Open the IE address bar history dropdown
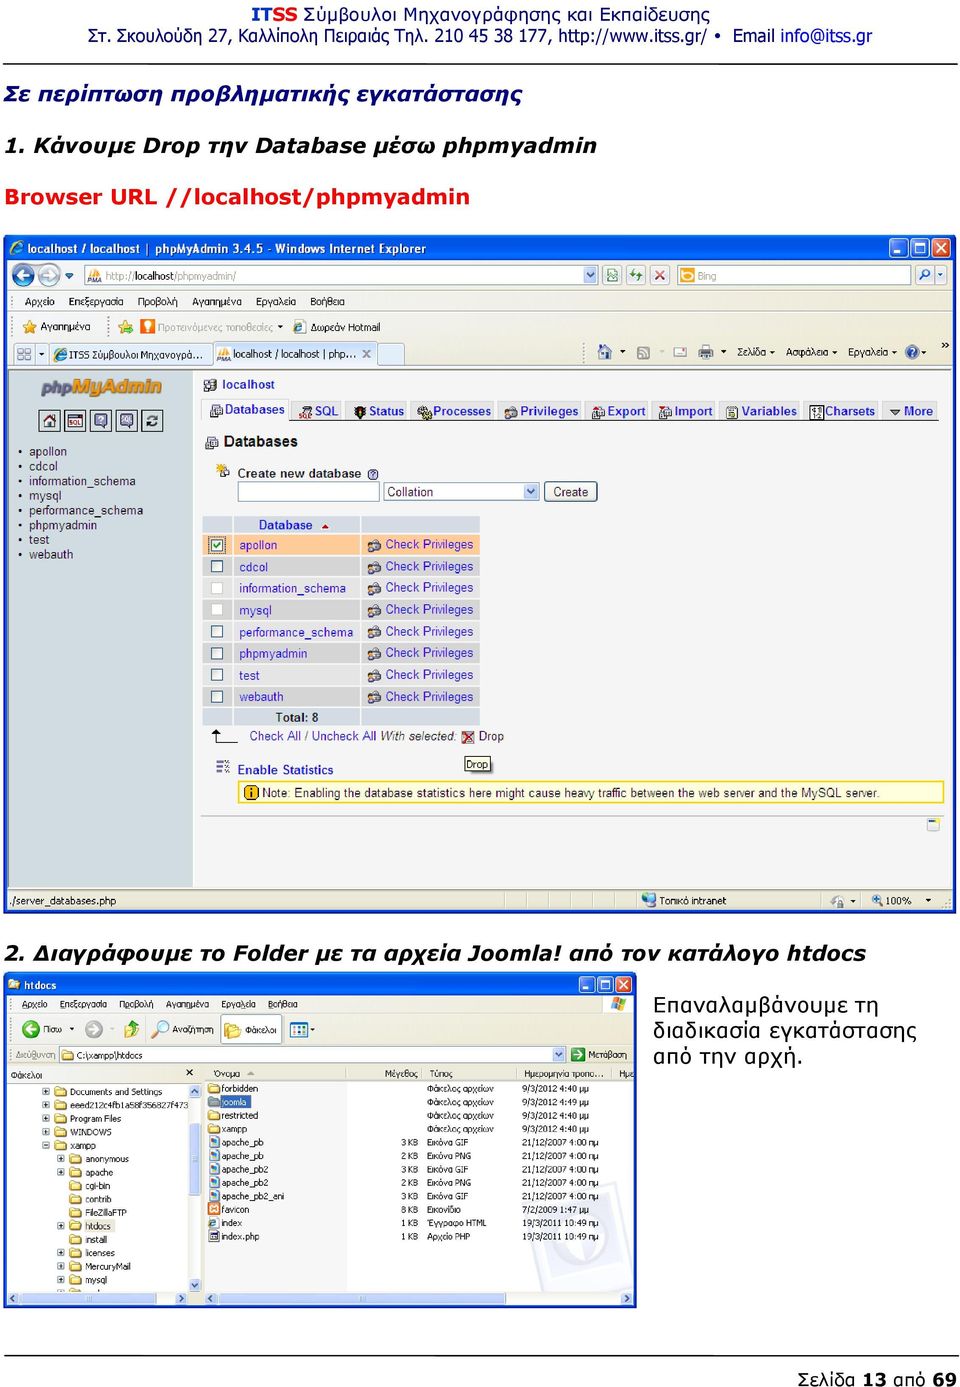Image resolution: width=960 pixels, height=1387 pixels. point(590,275)
